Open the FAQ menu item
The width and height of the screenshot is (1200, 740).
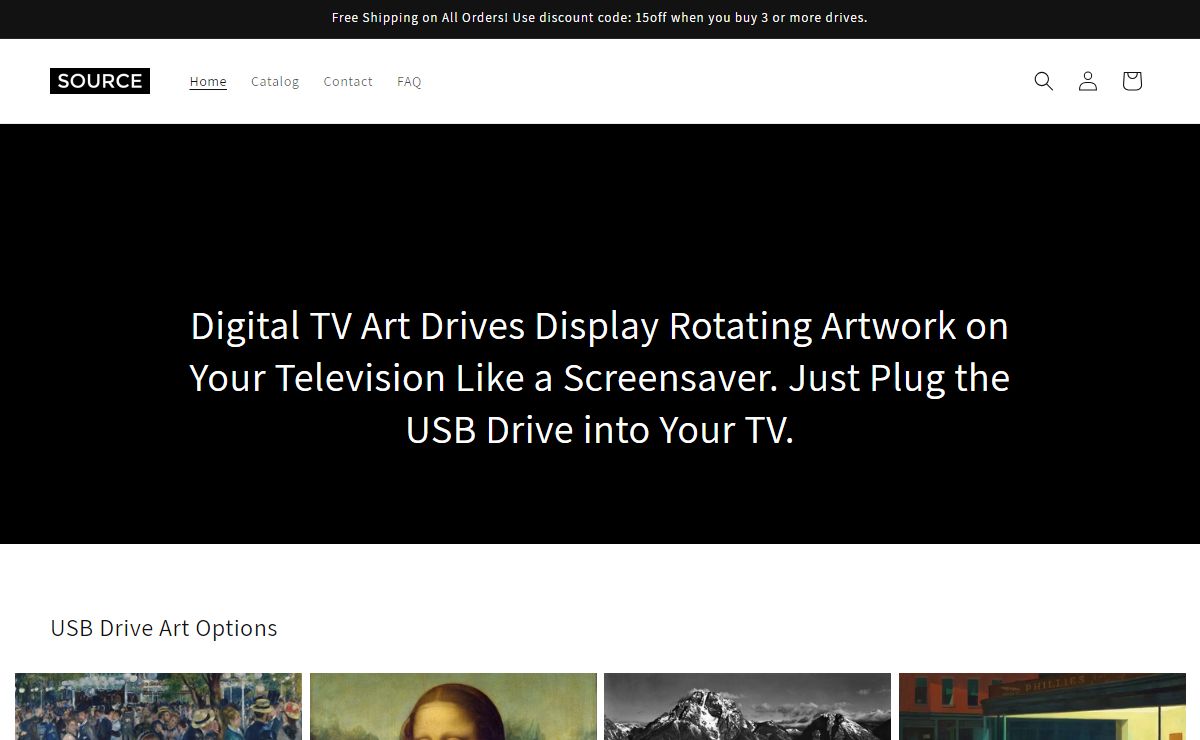pyautogui.click(x=409, y=82)
